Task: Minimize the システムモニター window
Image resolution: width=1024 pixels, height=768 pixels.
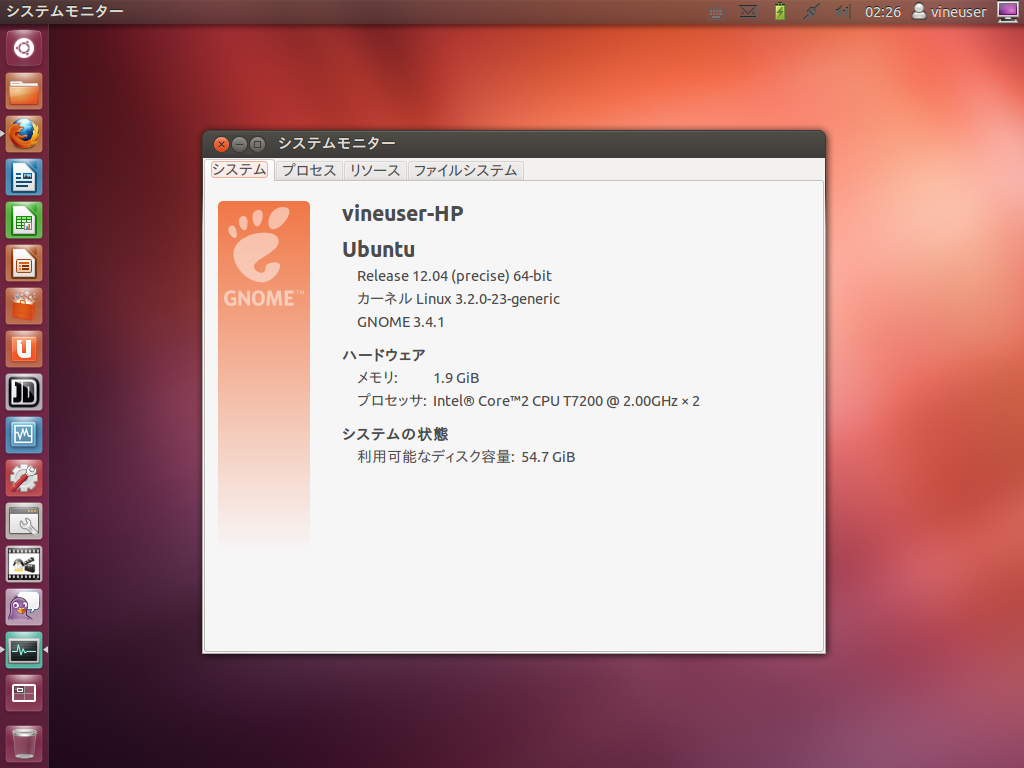Action: point(240,144)
